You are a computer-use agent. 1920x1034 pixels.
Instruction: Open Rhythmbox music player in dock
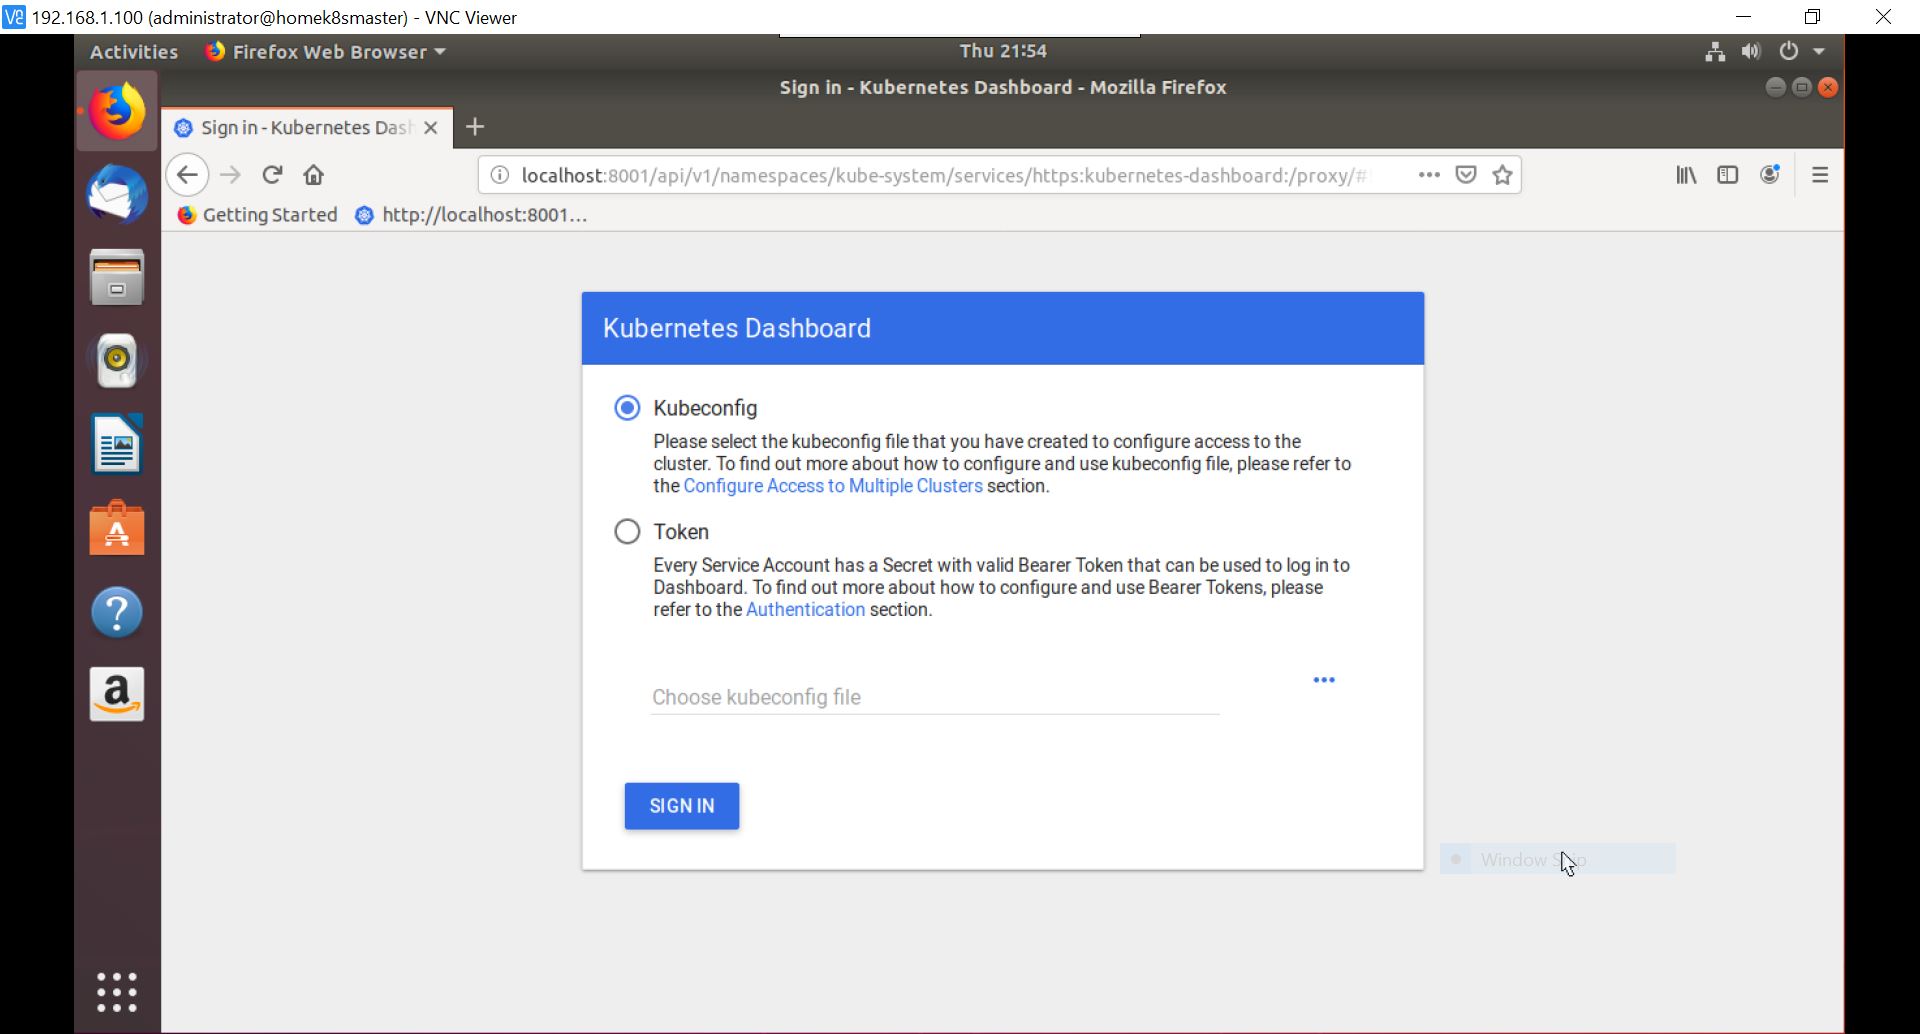[117, 360]
